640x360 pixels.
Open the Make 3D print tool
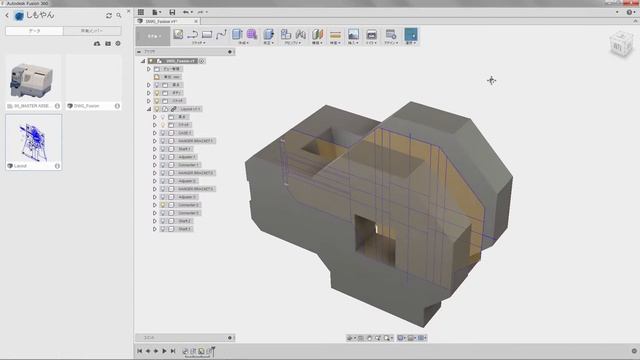click(x=371, y=35)
